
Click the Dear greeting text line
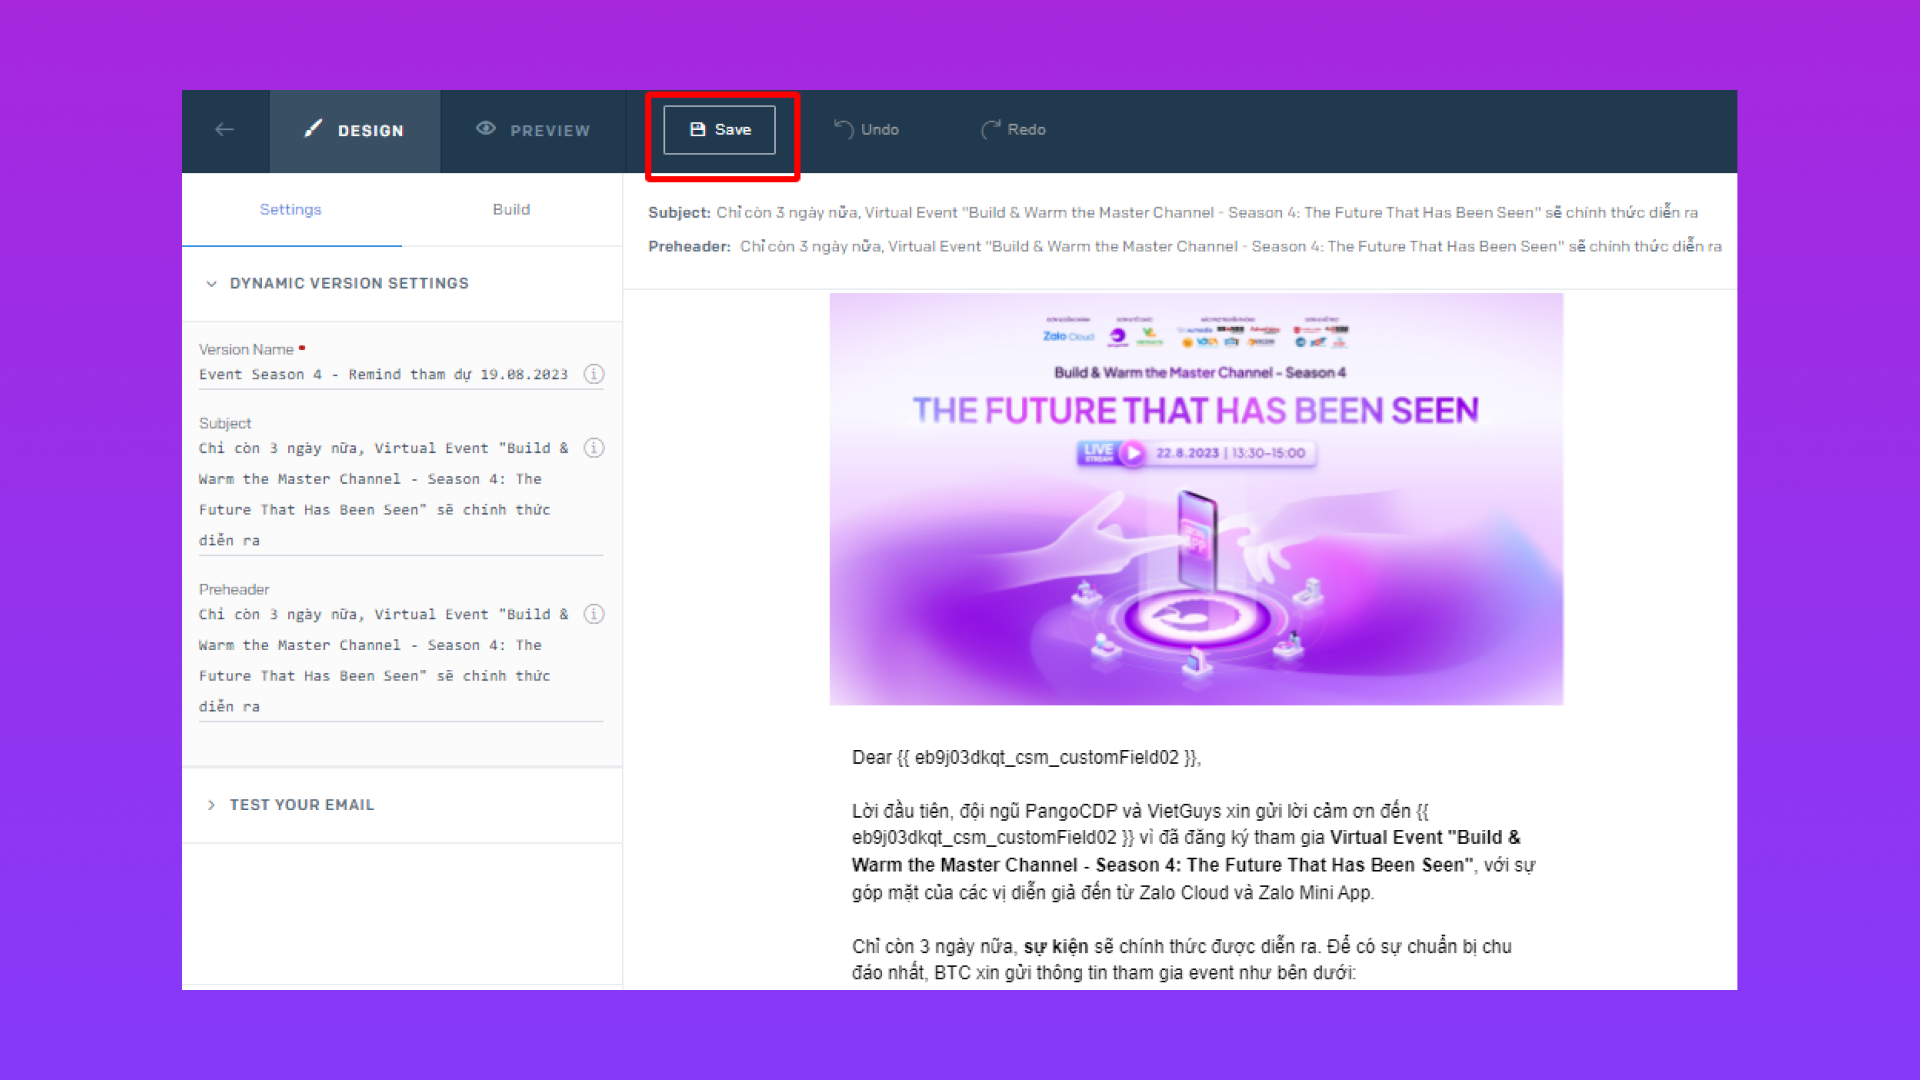pos(1026,758)
